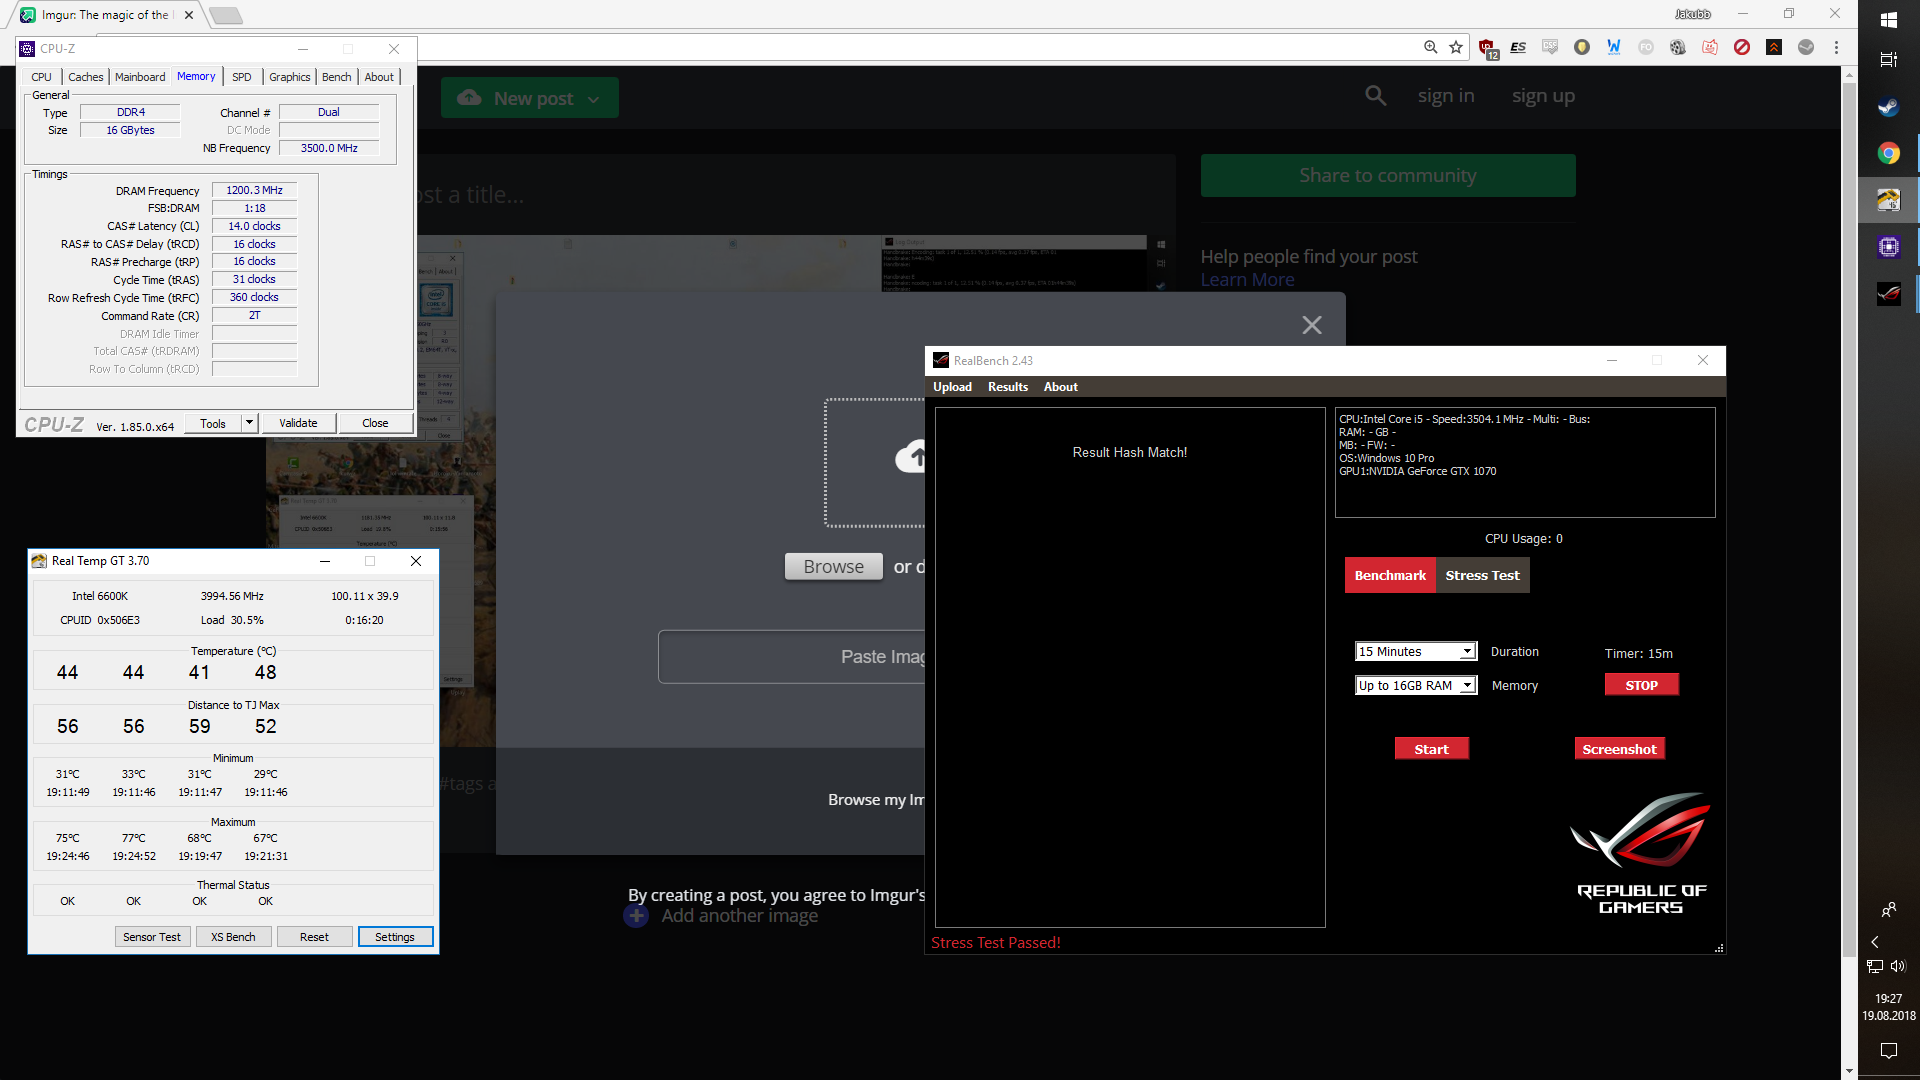This screenshot has height=1080, width=1920.
Task: Open Chrome three-dot menu
Action: (1836, 47)
